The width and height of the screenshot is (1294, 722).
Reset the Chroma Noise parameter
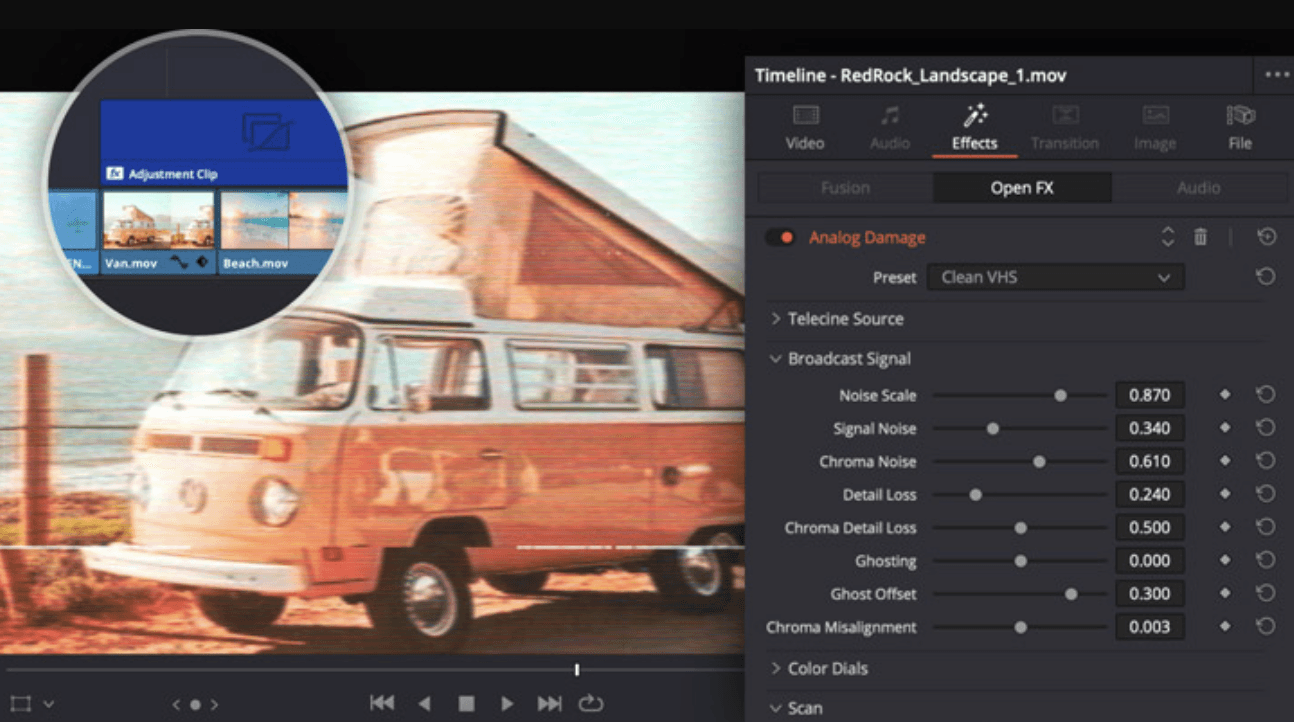coord(1266,461)
